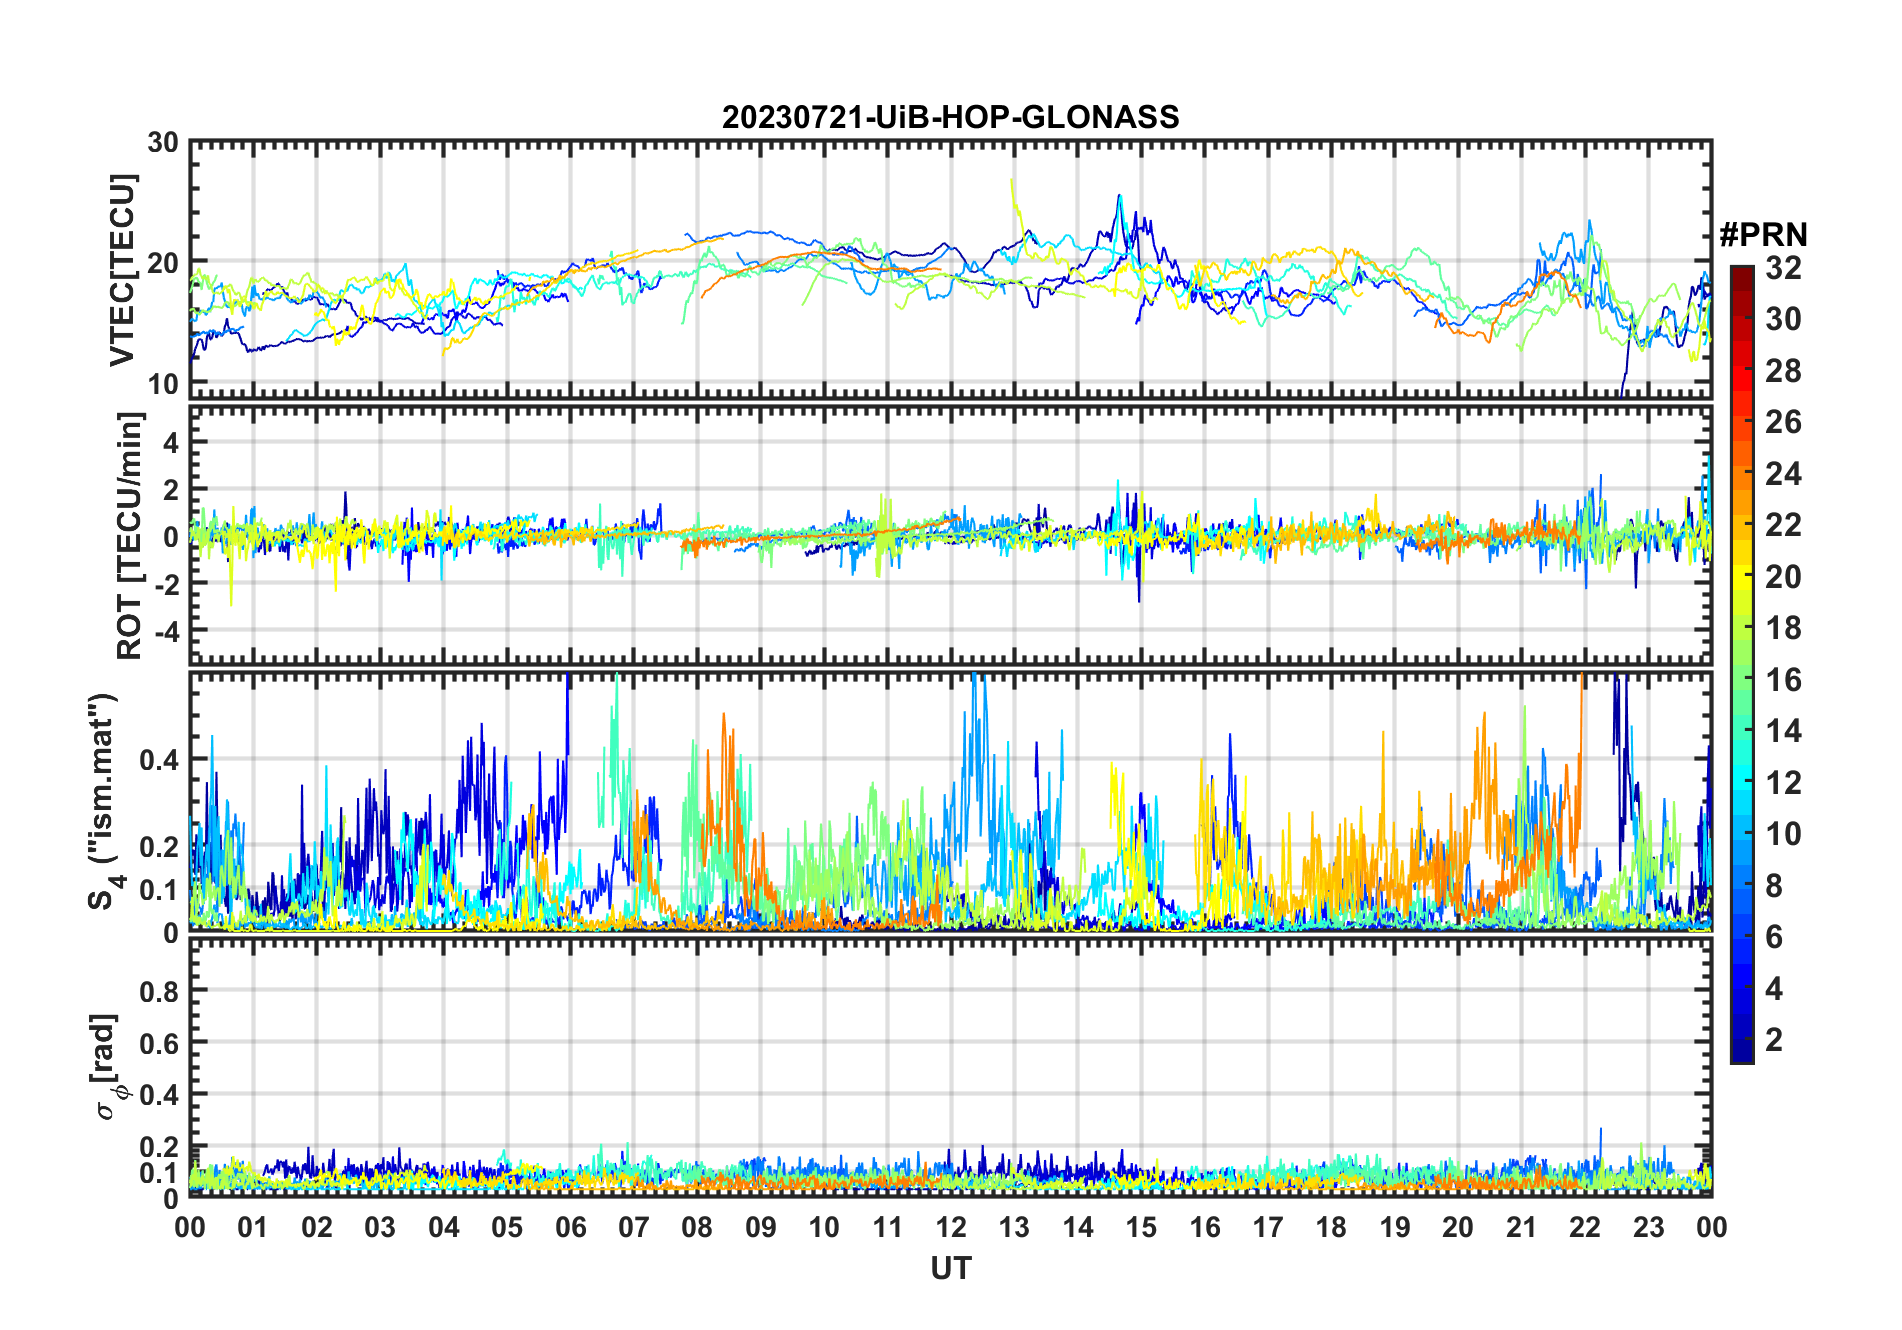Click sigma-phi y-axis tick 0.8
This screenshot has width=1902, height=1330.
click(x=159, y=991)
